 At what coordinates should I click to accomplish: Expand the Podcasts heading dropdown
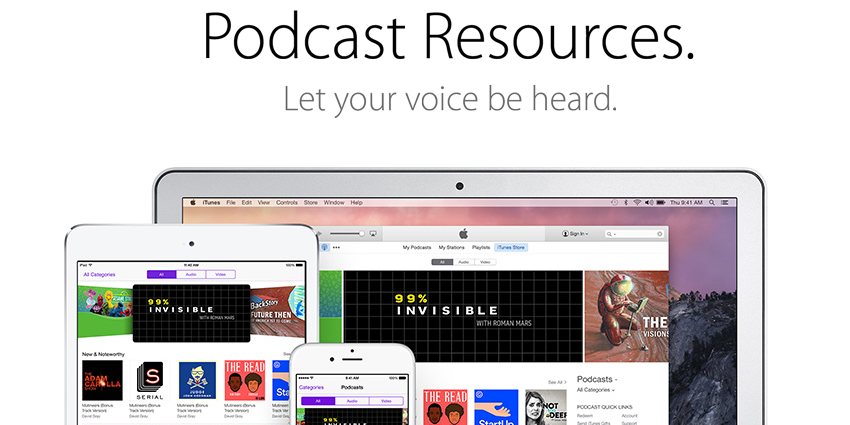[597, 379]
